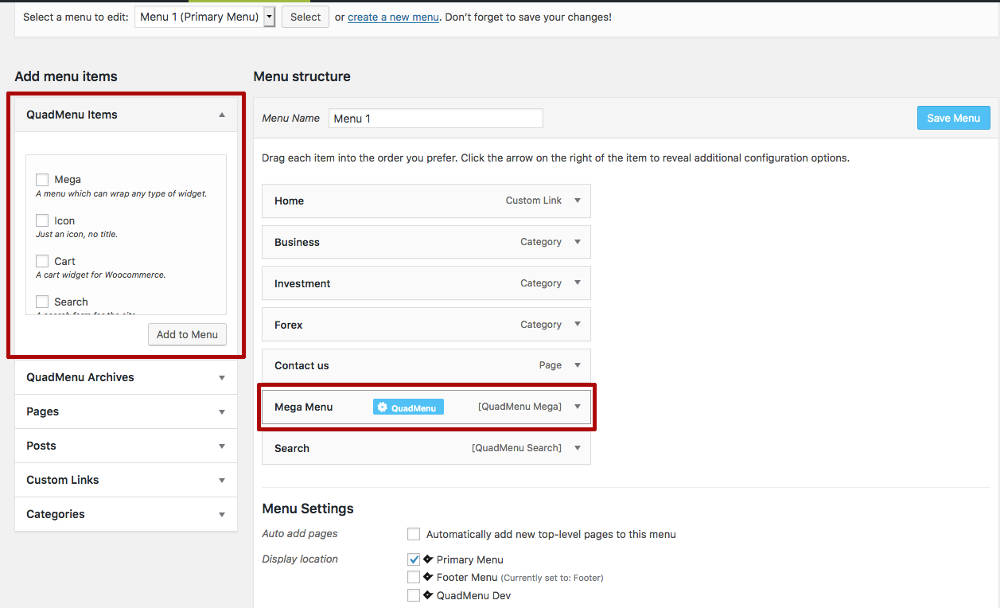Click the Home menu item title

click(289, 201)
